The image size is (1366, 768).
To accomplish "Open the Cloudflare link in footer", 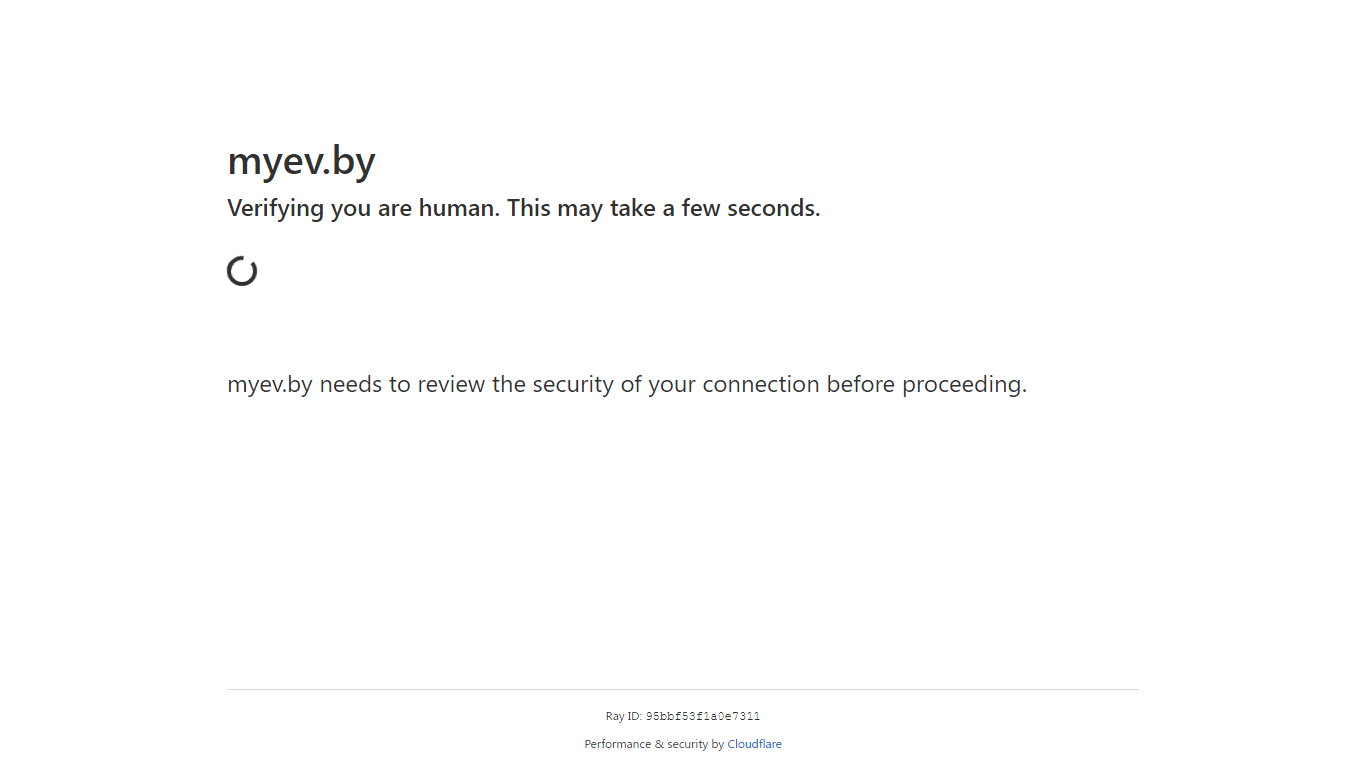I will pyautogui.click(x=754, y=744).
